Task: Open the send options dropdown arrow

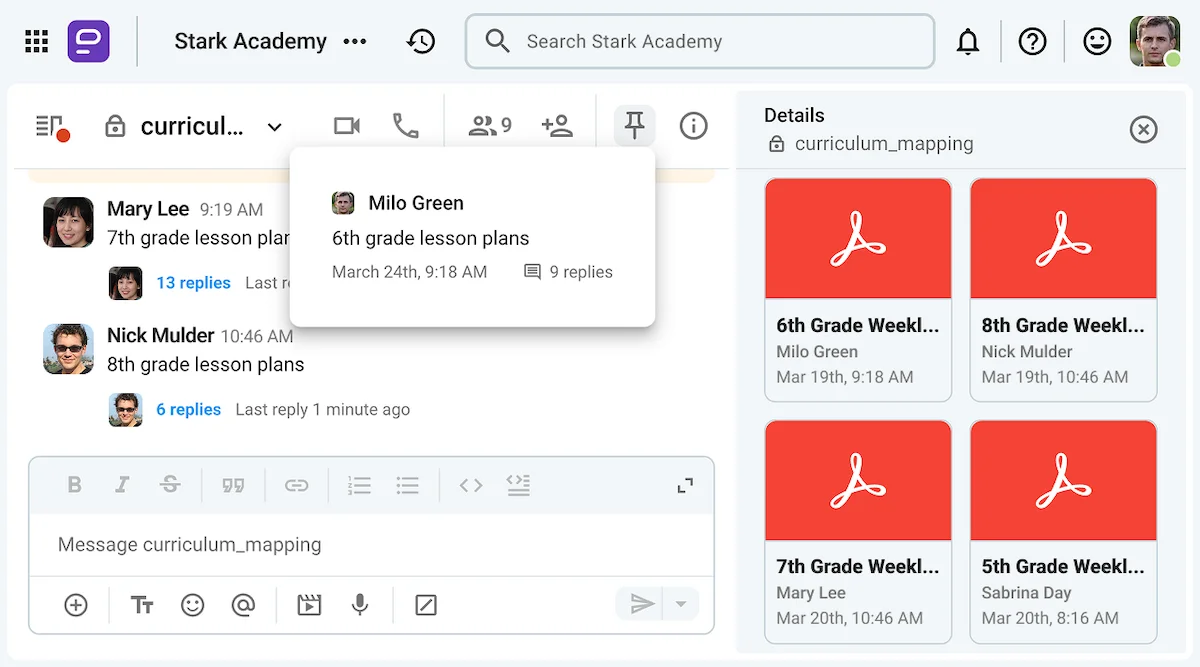Action: click(x=681, y=605)
